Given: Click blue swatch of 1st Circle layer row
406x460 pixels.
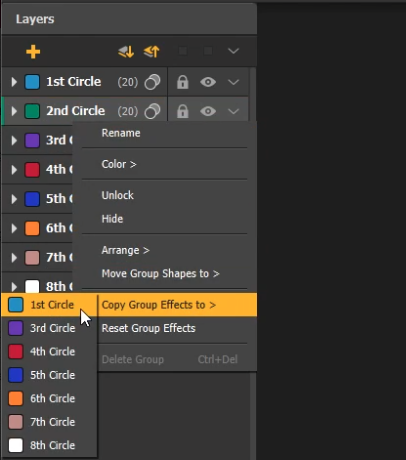Looking at the screenshot, I should [32, 82].
